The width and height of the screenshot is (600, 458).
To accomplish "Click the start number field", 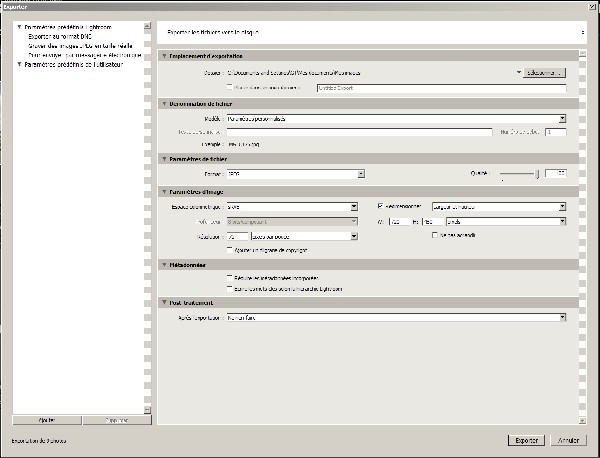I will 556,132.
